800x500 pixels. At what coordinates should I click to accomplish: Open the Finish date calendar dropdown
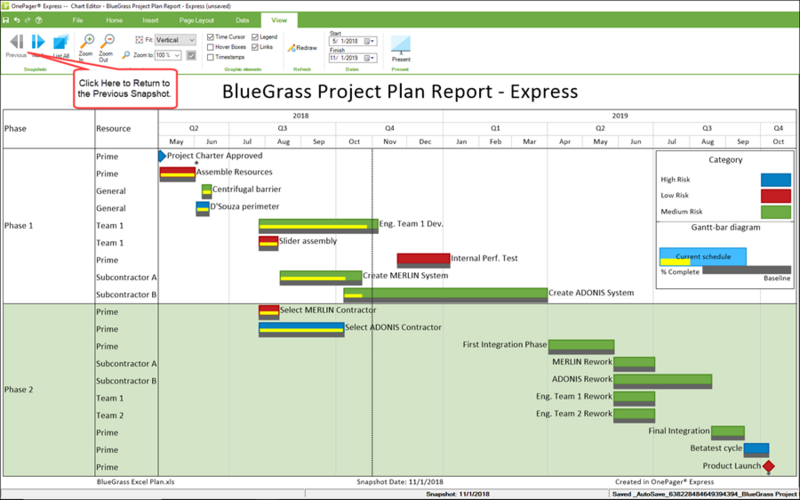click(369, 58)
